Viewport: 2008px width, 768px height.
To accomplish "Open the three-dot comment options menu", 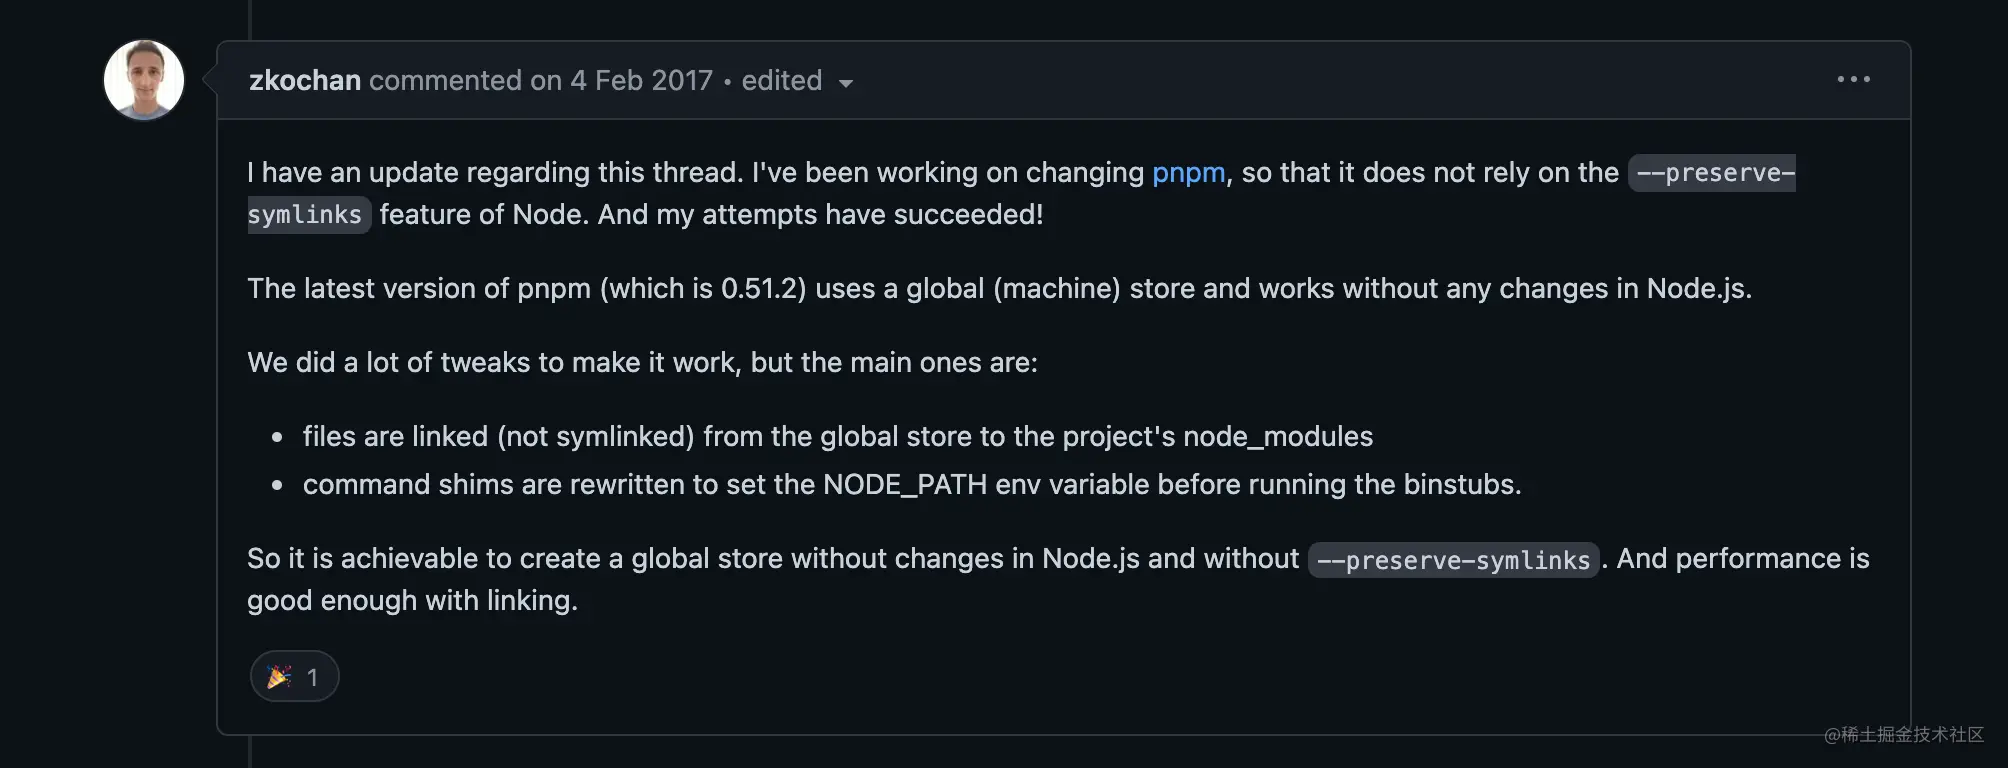I will [x=1853, y=80].
